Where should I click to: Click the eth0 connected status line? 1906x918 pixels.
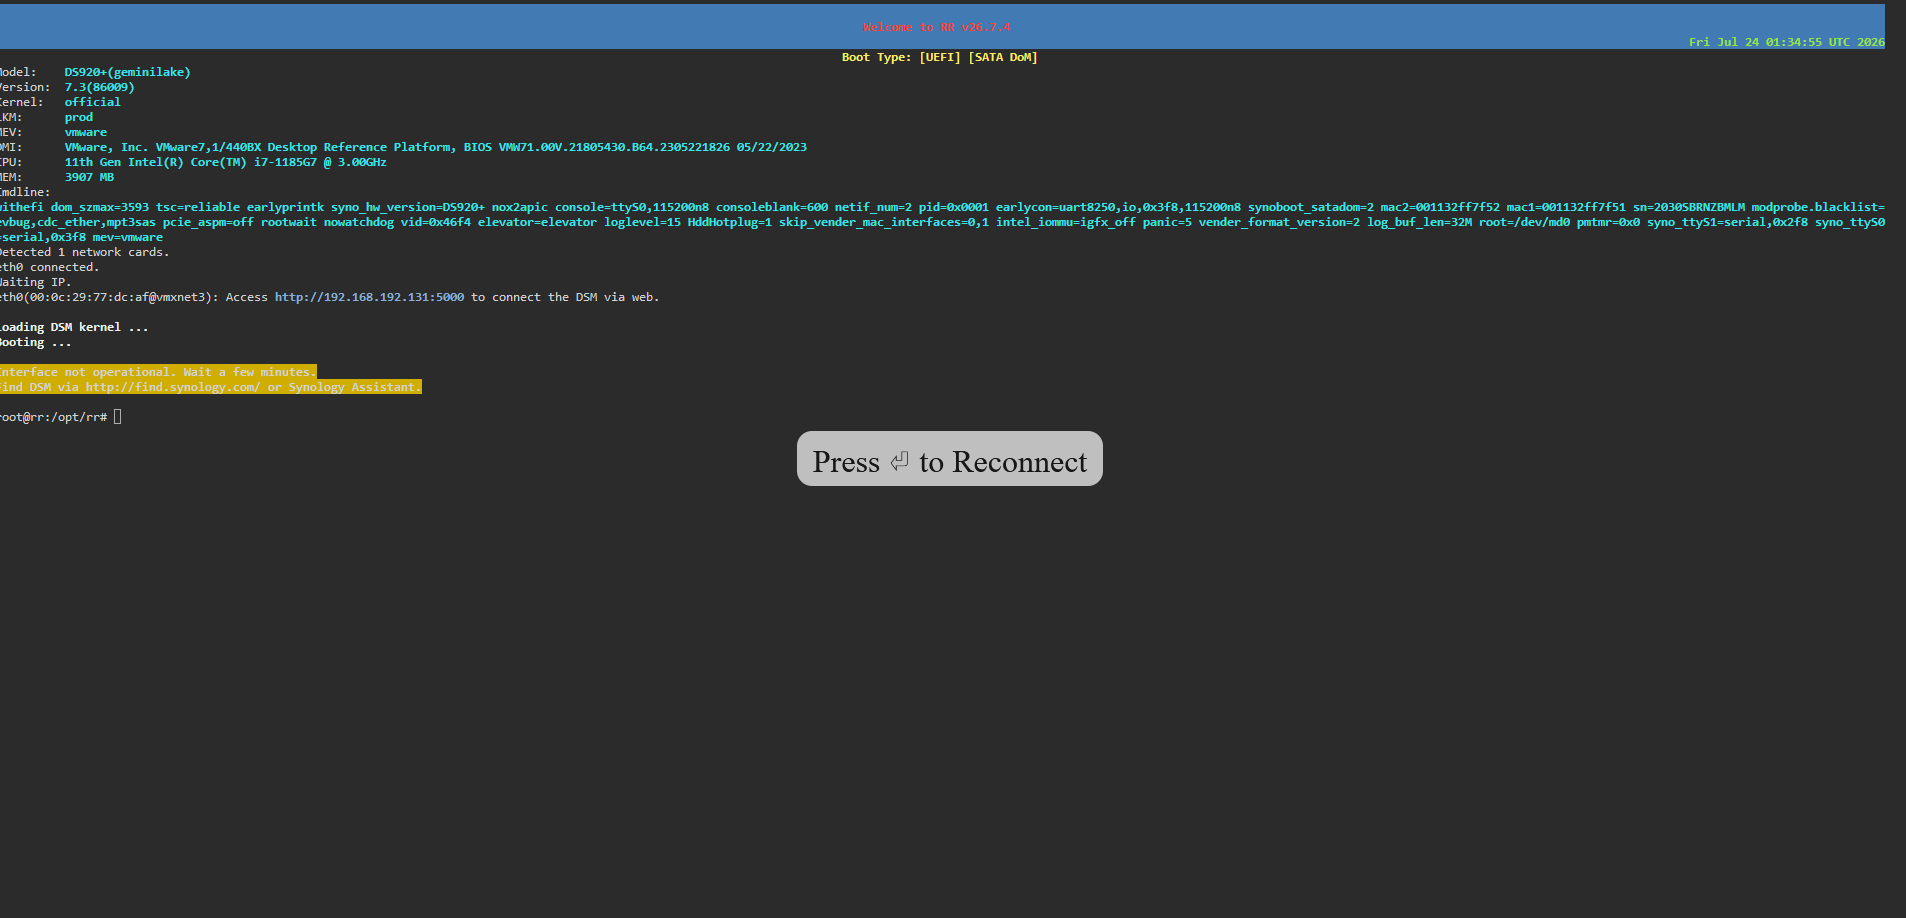pyautogui.click(x=49, y=267)
